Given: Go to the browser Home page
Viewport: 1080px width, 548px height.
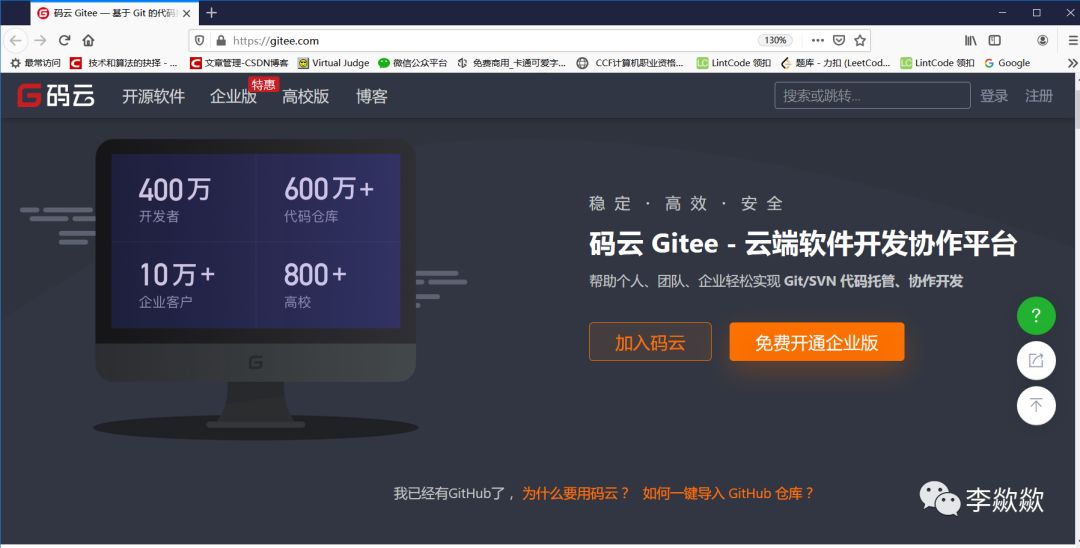Looking at the screenshot, I should (x=88, y=41).
